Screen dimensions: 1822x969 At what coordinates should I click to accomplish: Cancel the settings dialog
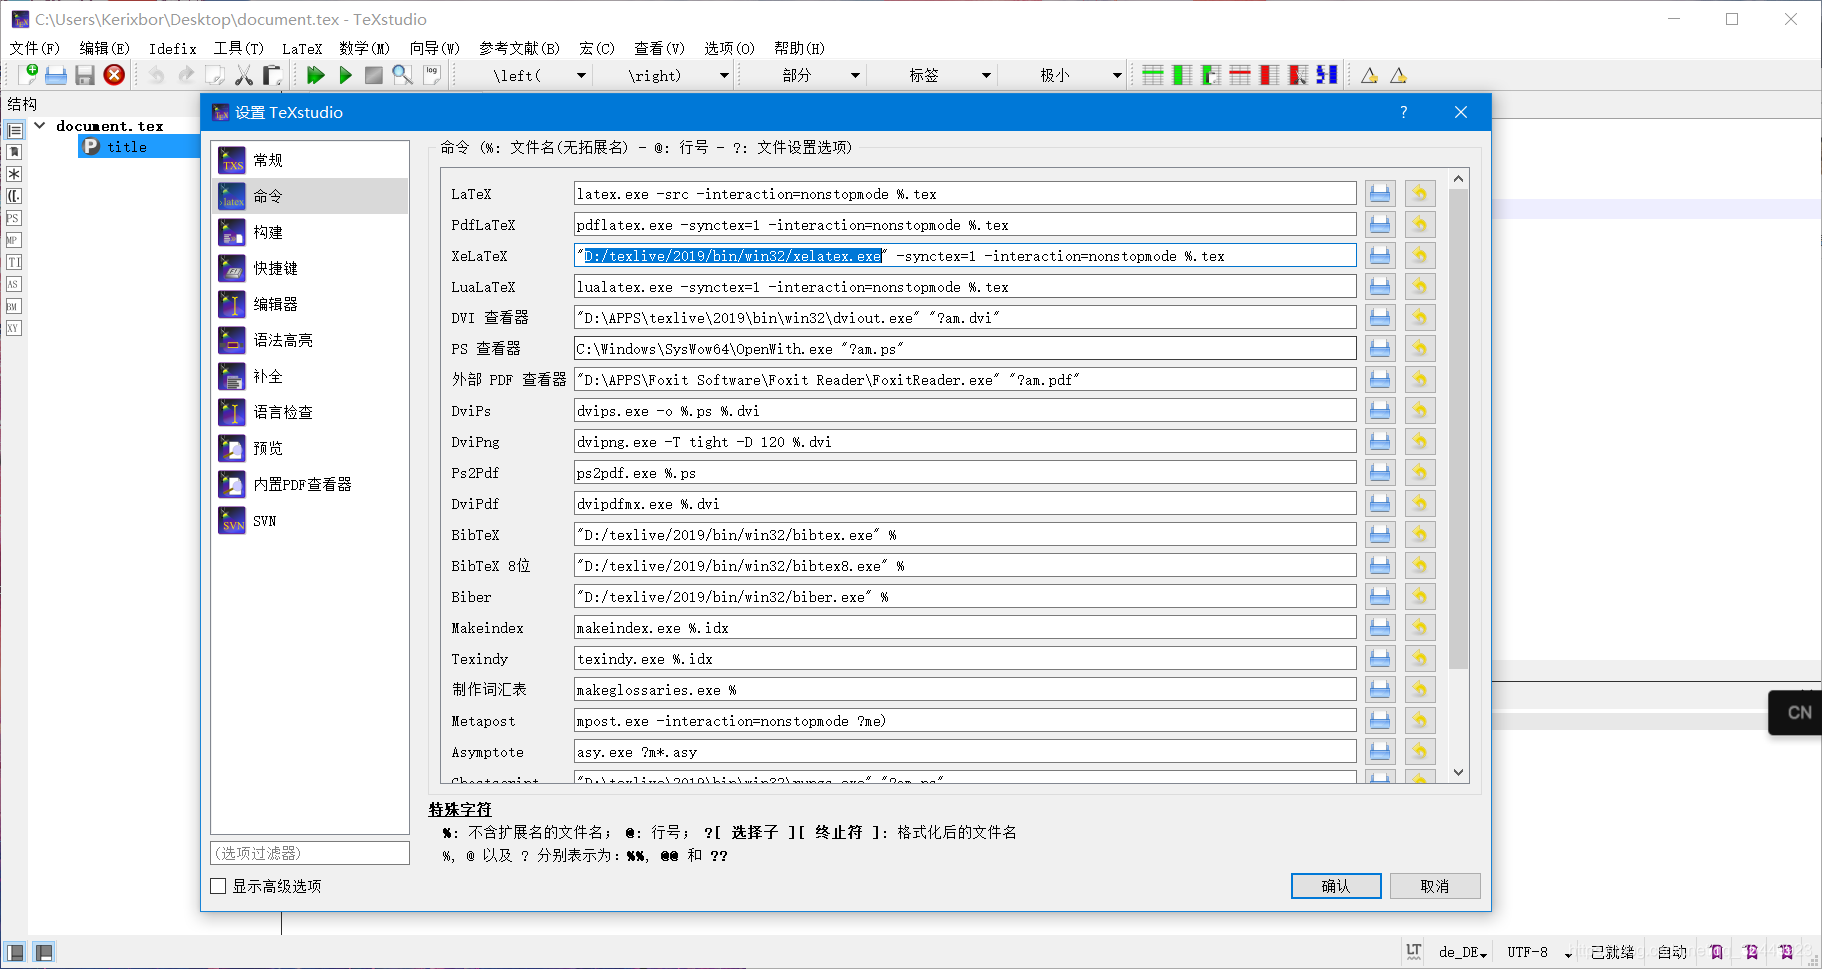click(1435, 886)
